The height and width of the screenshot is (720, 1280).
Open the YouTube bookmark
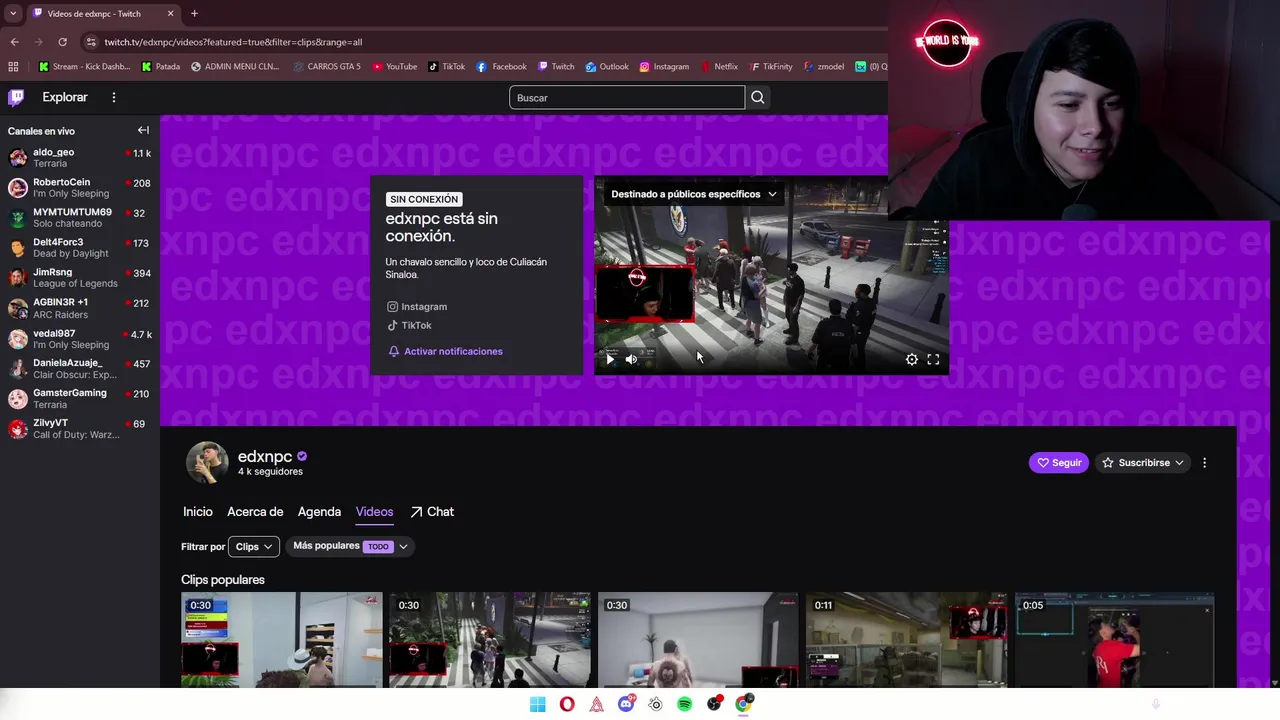(x=394, y=67)
